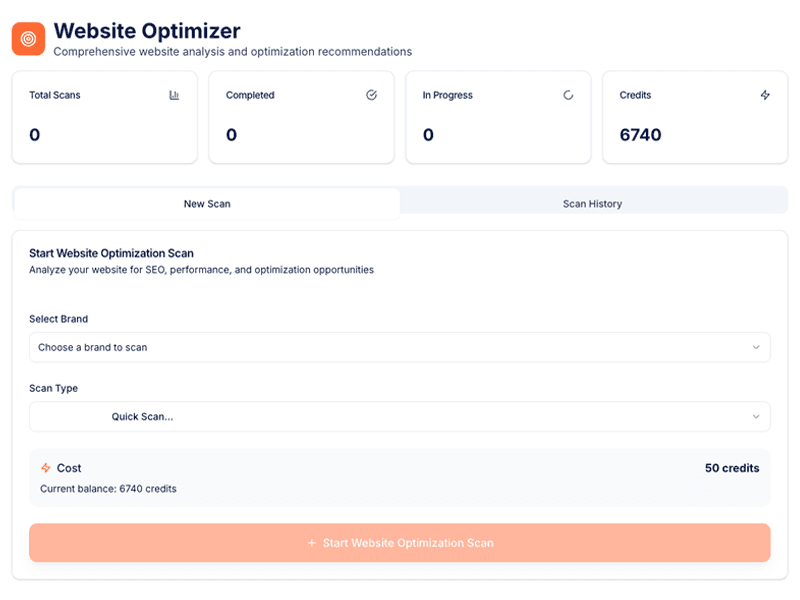
Task: Click the In Progress stat card
Action: coord(498,117)
